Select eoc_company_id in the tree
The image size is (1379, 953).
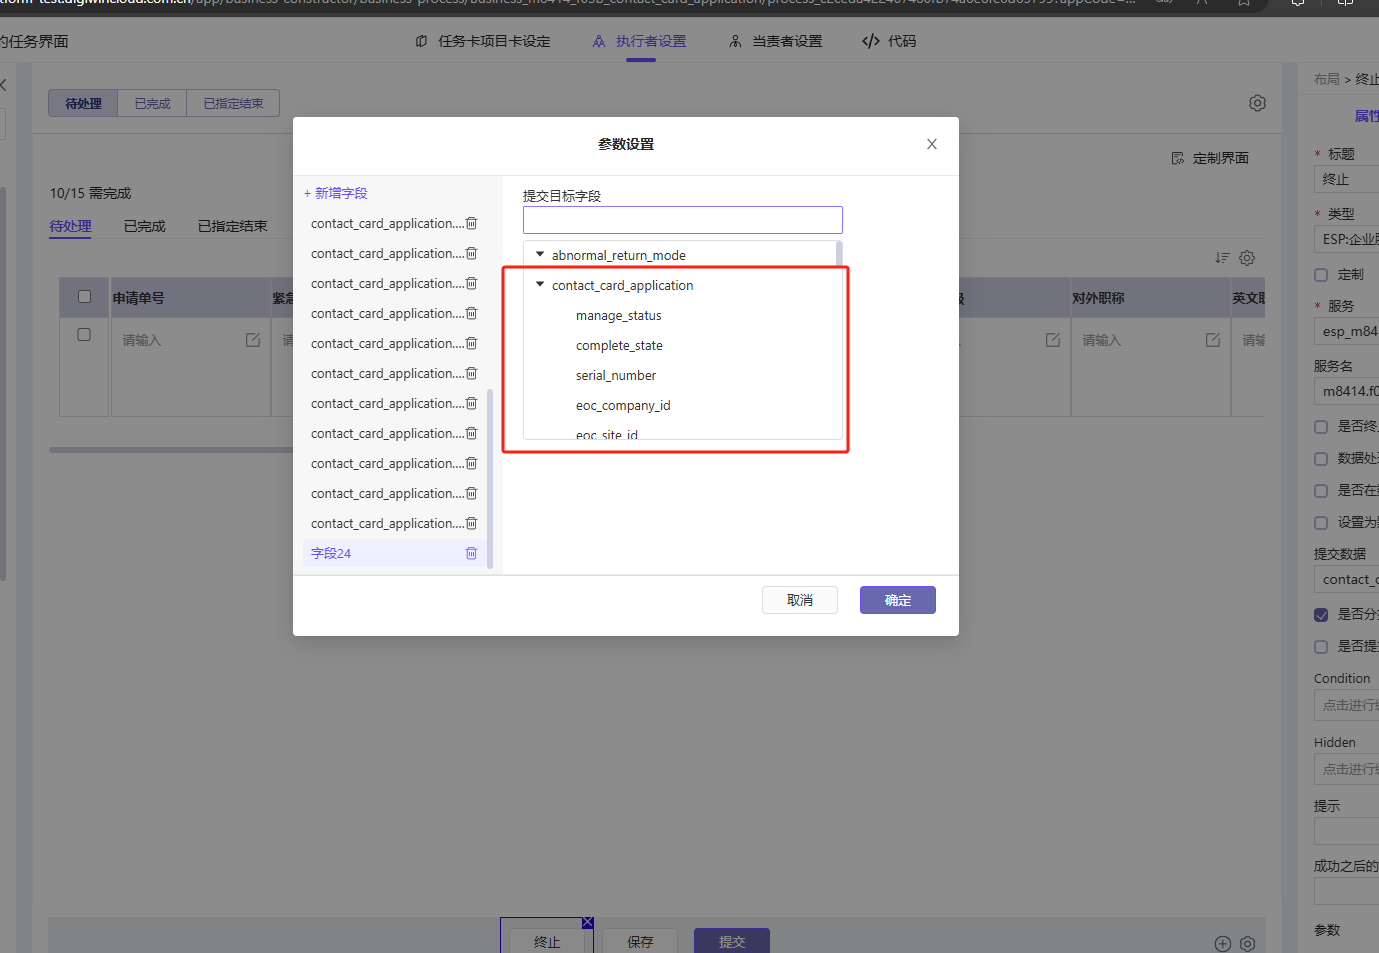coord(623,405)
